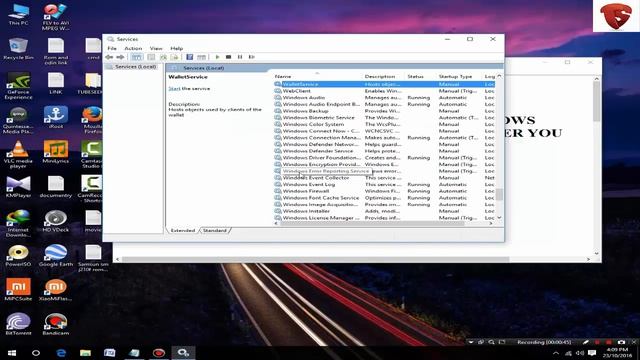This screenshot has height=360, width=640.
Task: Restart the service with the restart icon
Action: (x=251, y=57)
